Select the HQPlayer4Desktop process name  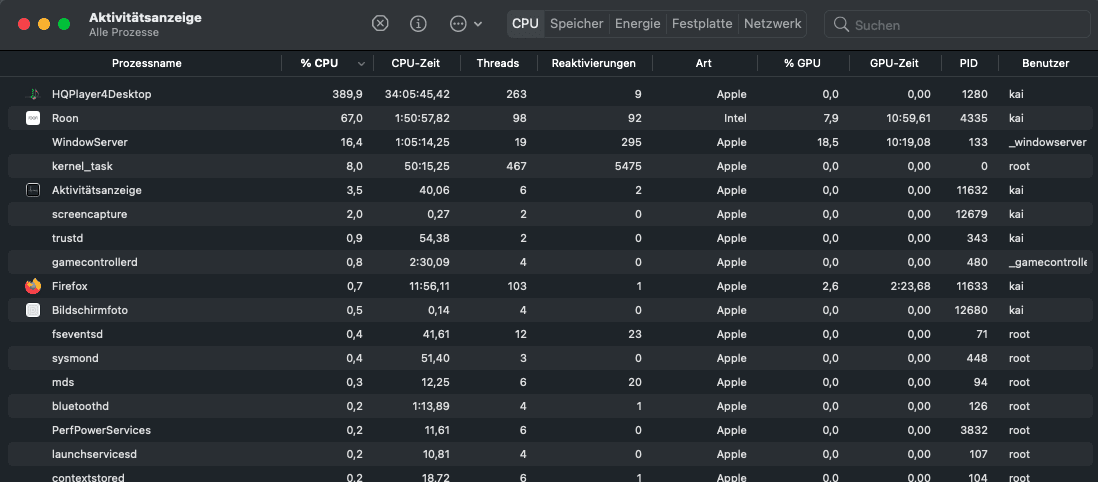click(x=102, y=94)
